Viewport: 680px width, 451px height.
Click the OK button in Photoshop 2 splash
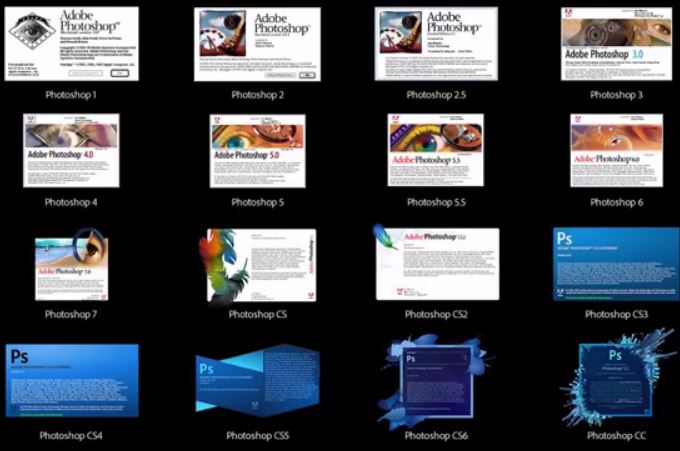[x=307, y=75]
